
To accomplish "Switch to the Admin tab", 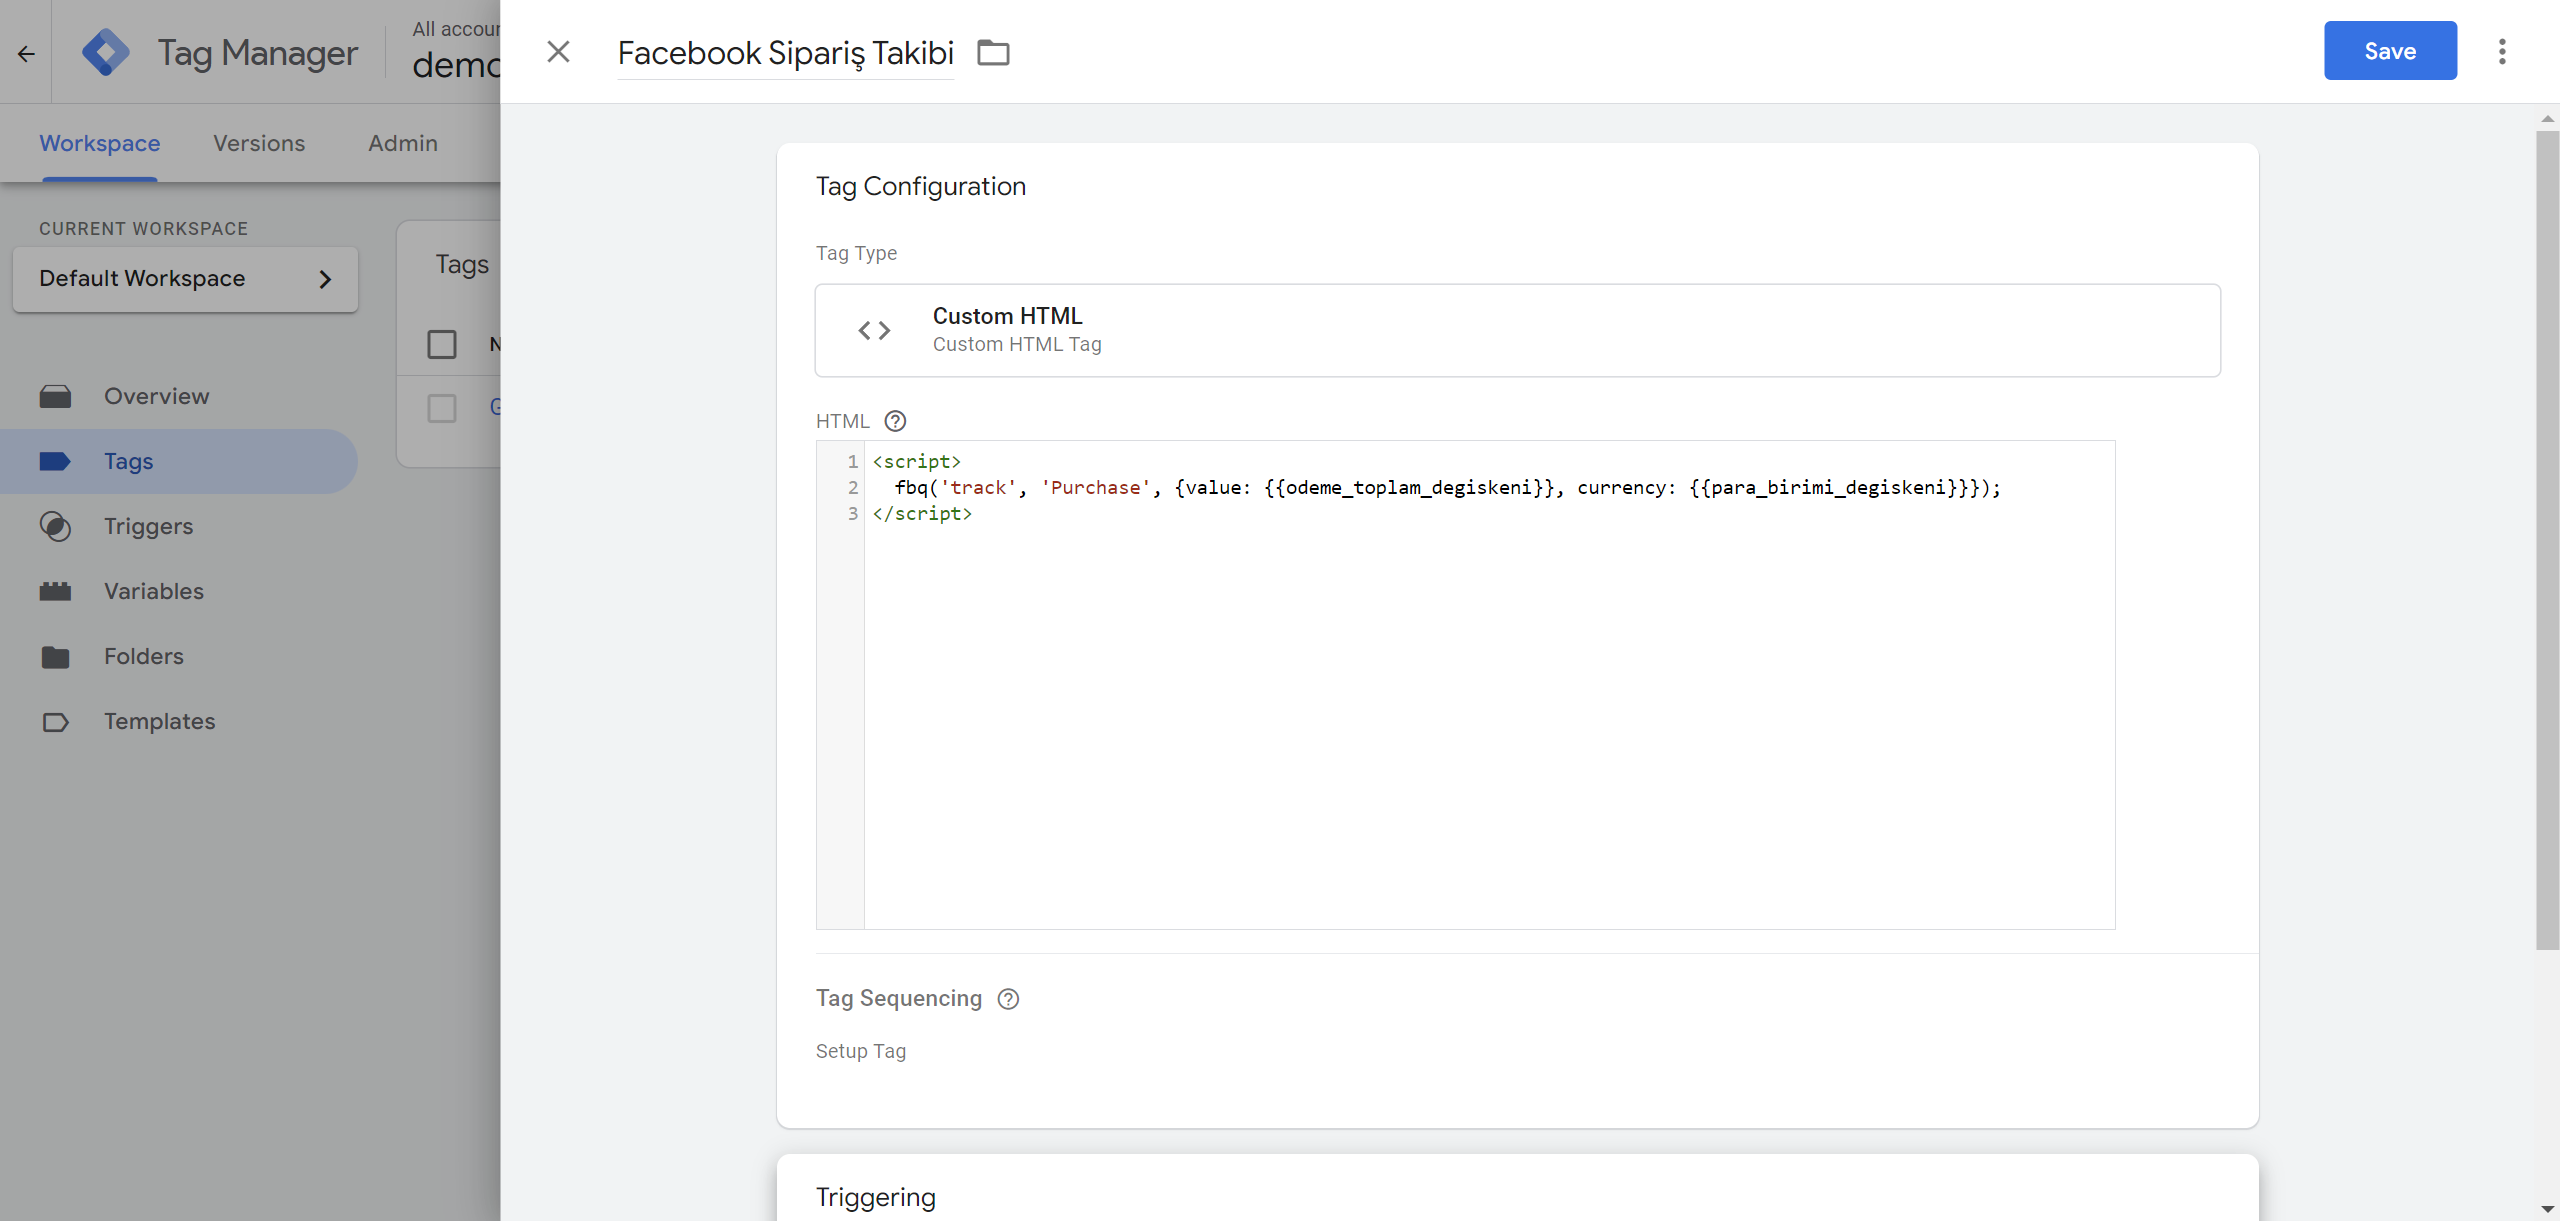I will (x=403, y=143).
